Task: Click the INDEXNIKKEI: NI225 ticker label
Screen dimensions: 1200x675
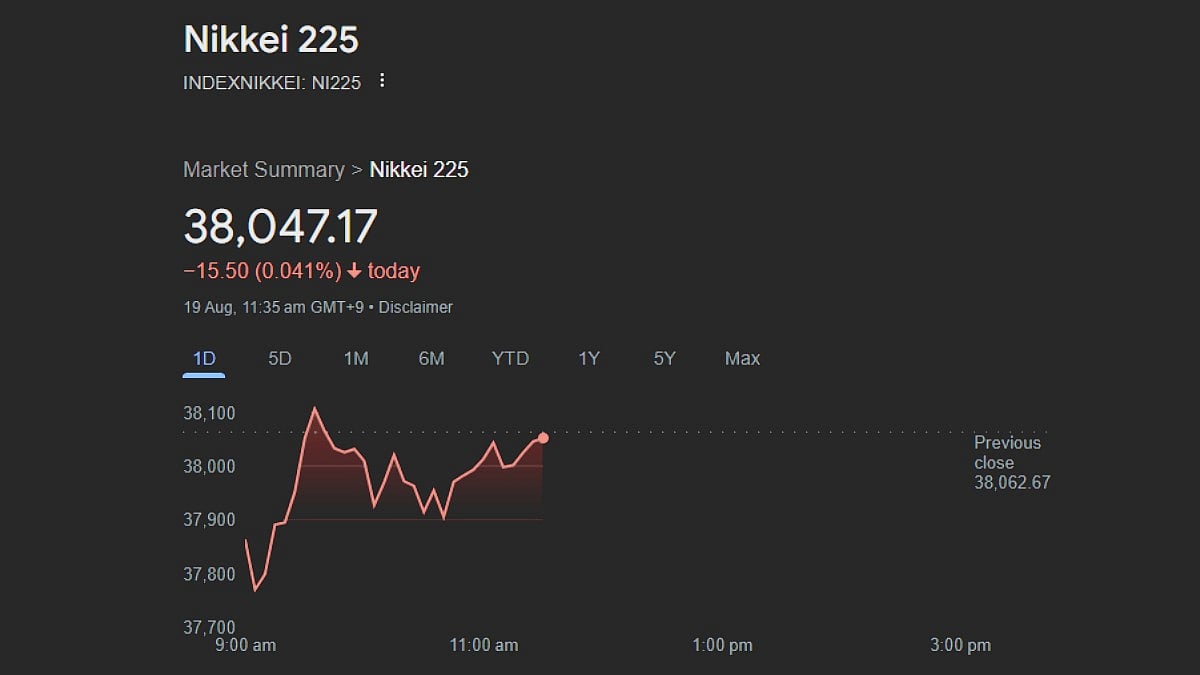Action: pos(272,83)
